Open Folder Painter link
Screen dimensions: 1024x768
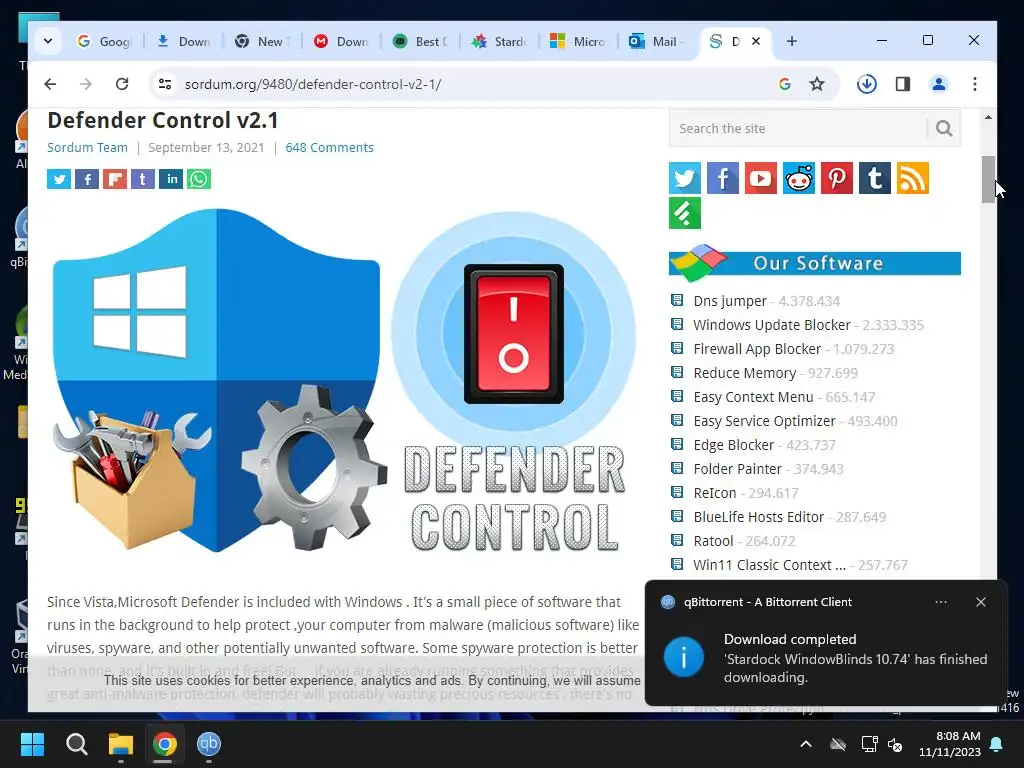738,469
